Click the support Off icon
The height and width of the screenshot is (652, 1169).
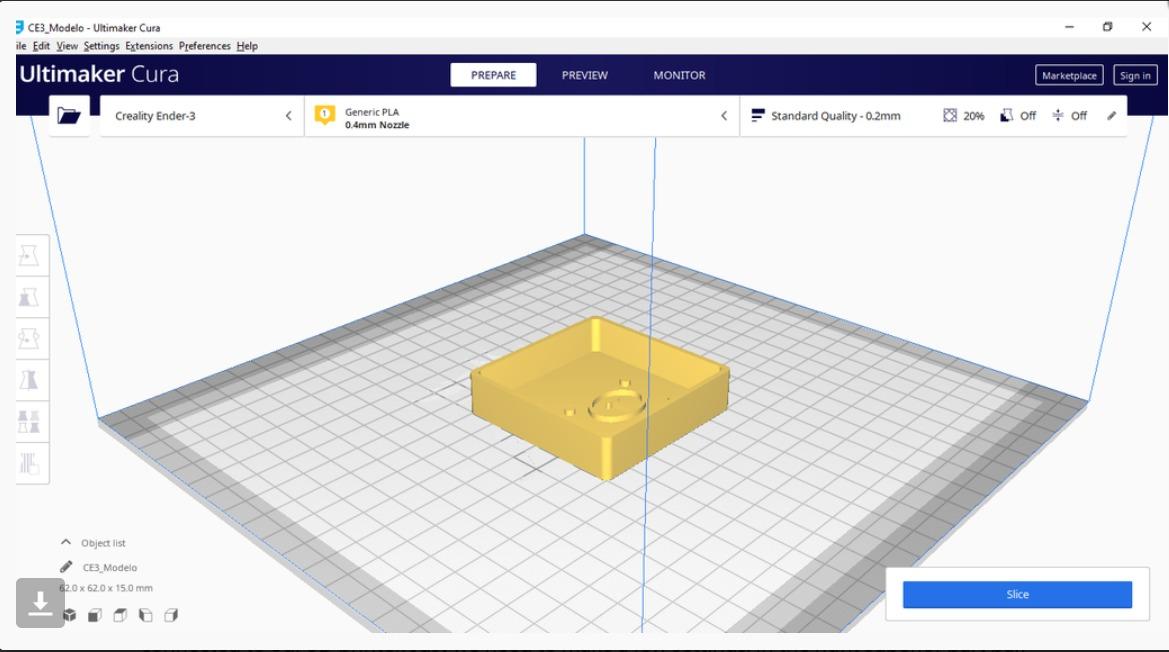click(x=1006, y=115)
